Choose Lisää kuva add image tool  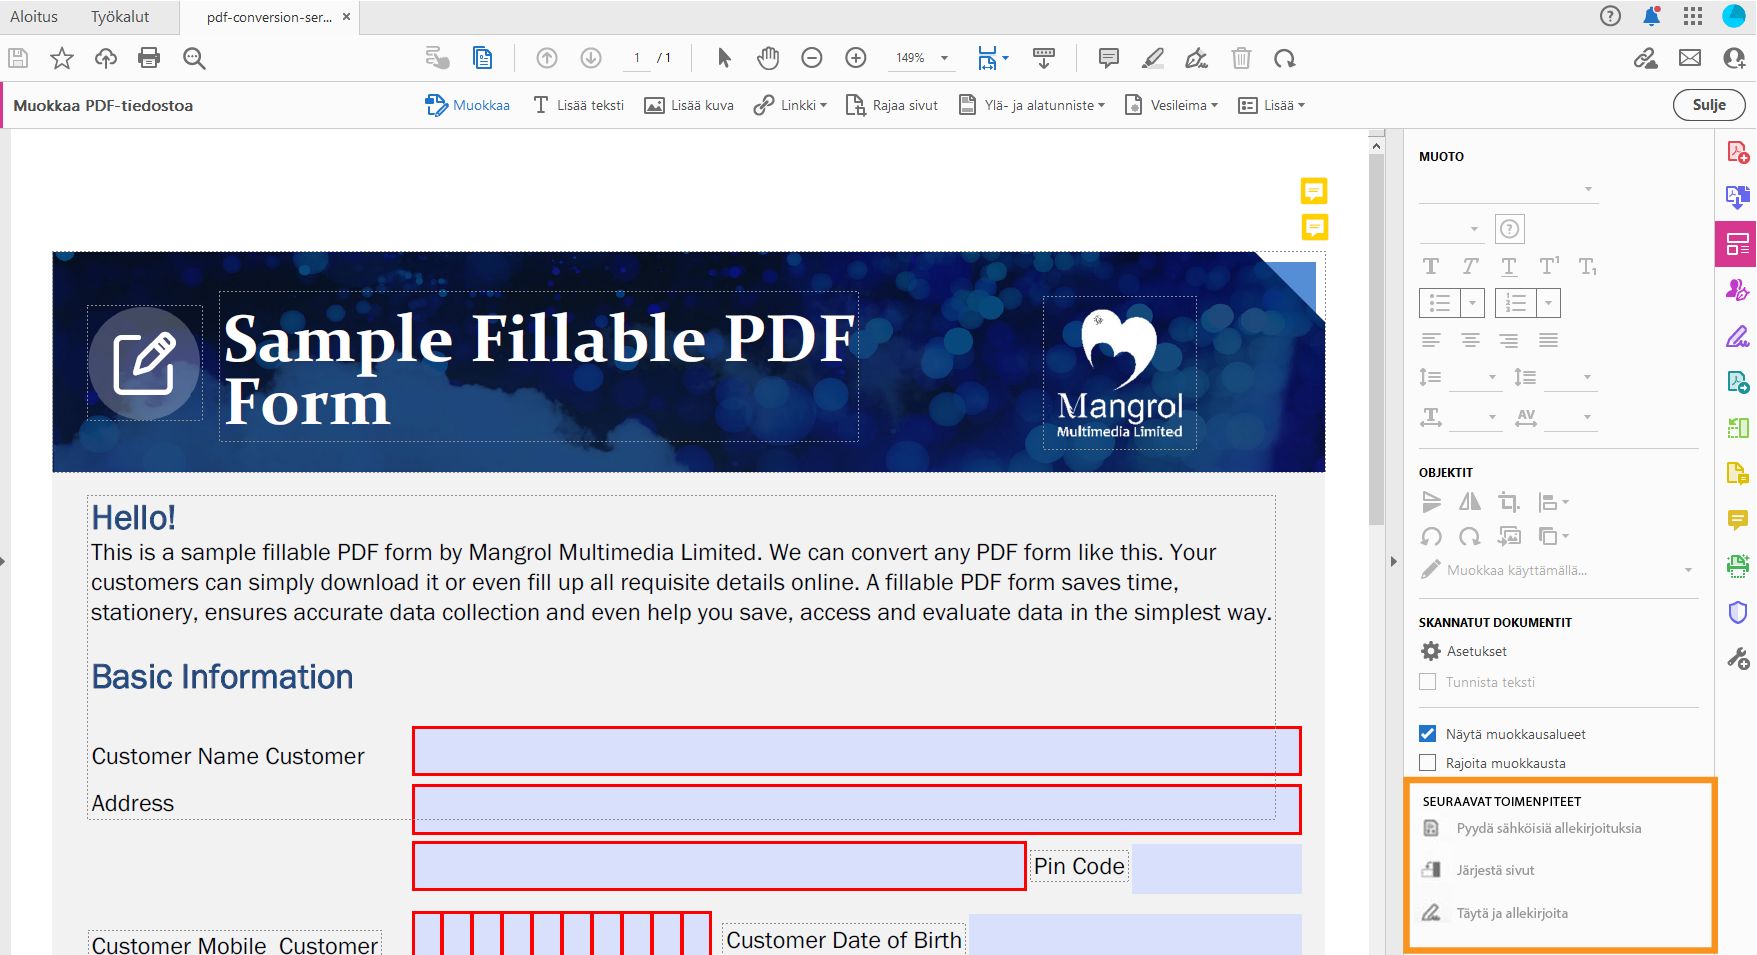[689, 105]
